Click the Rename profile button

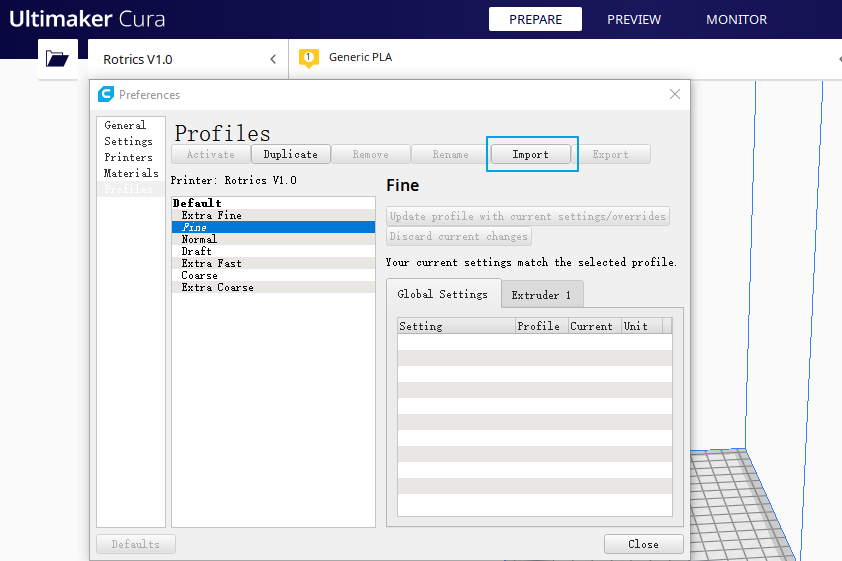(x=451, y=155)
